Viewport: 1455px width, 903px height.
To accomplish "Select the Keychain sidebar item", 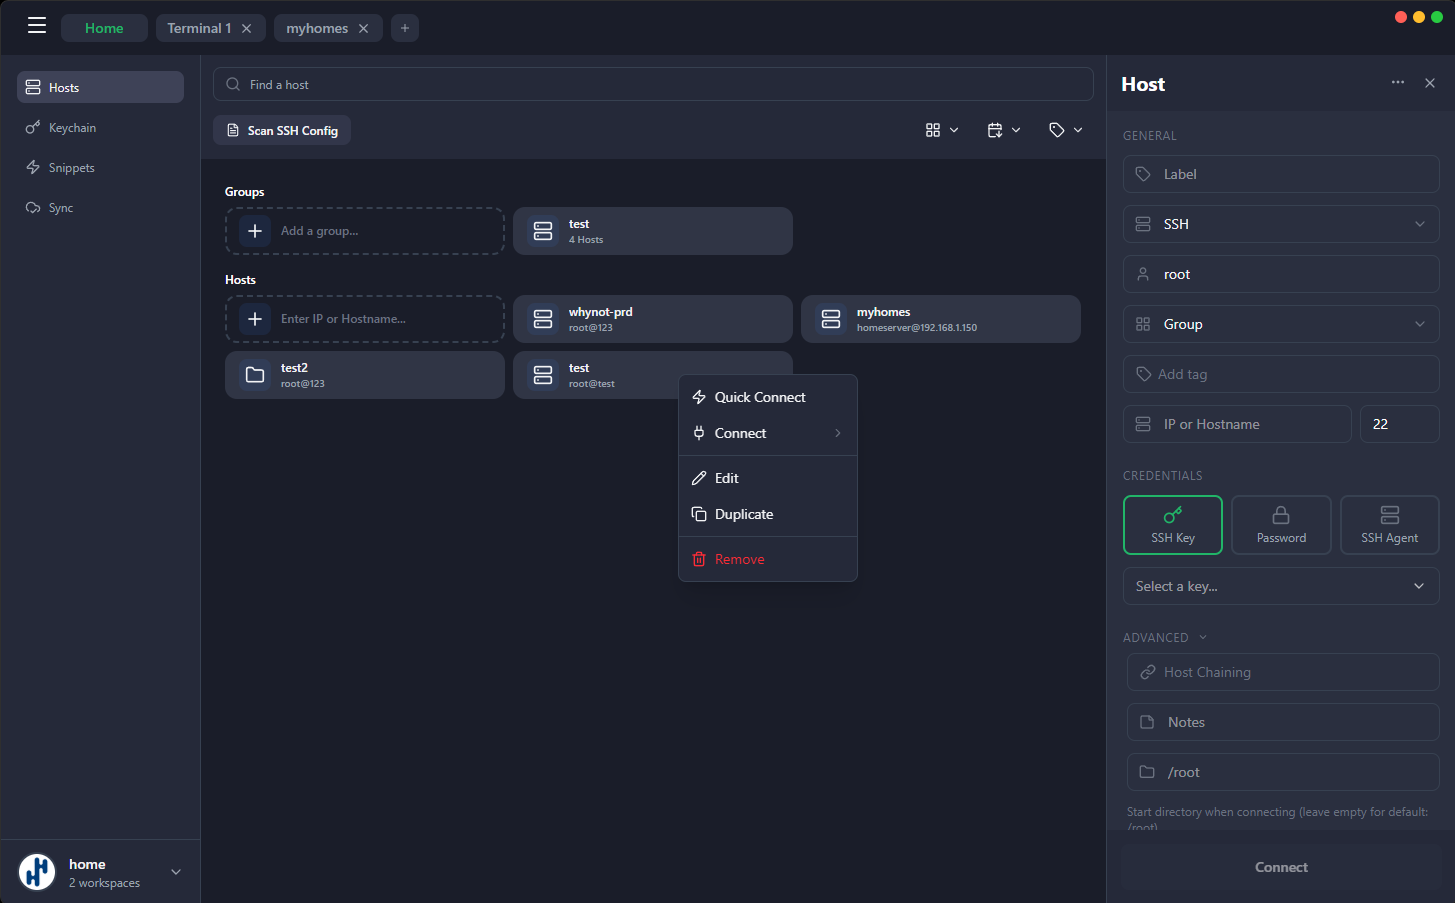I will point(70,127).
